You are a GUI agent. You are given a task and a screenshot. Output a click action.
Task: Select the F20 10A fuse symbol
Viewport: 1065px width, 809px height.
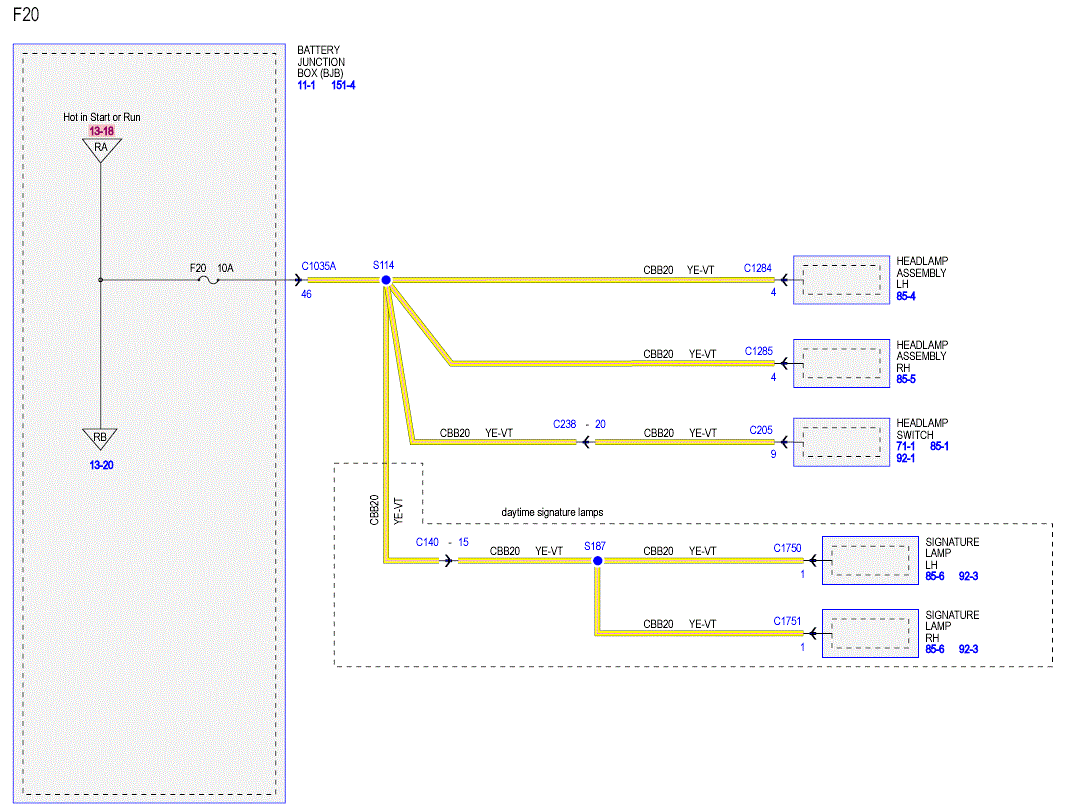210,280
